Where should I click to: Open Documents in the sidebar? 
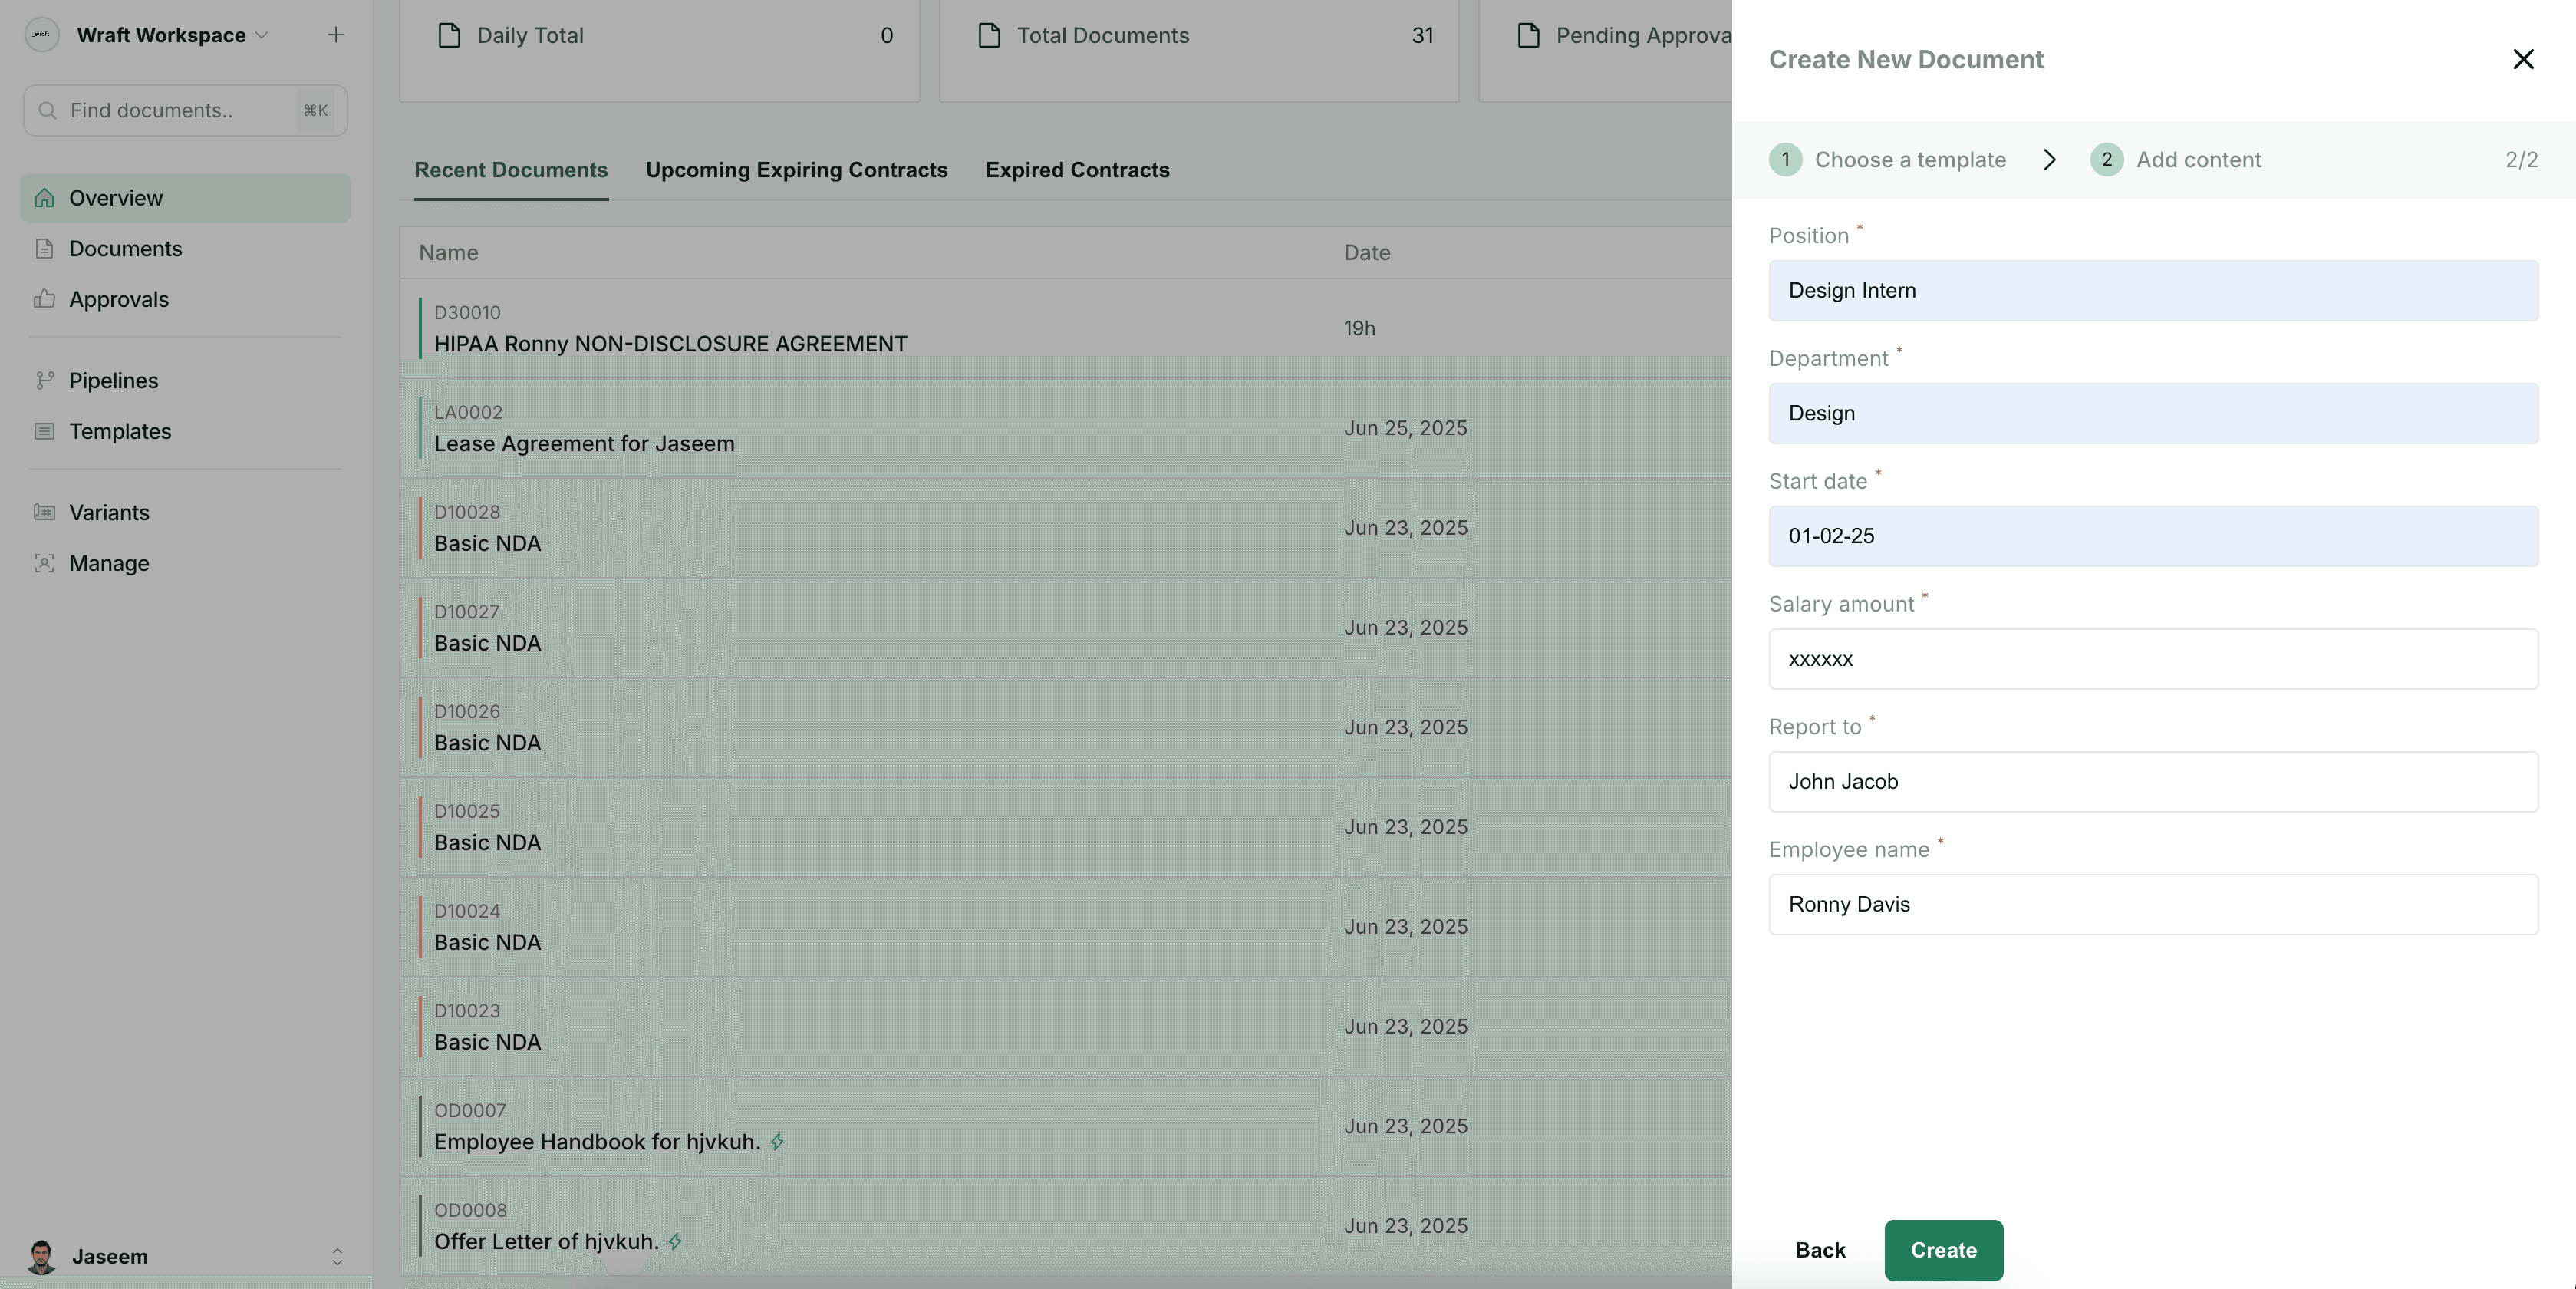pos(125,248)
